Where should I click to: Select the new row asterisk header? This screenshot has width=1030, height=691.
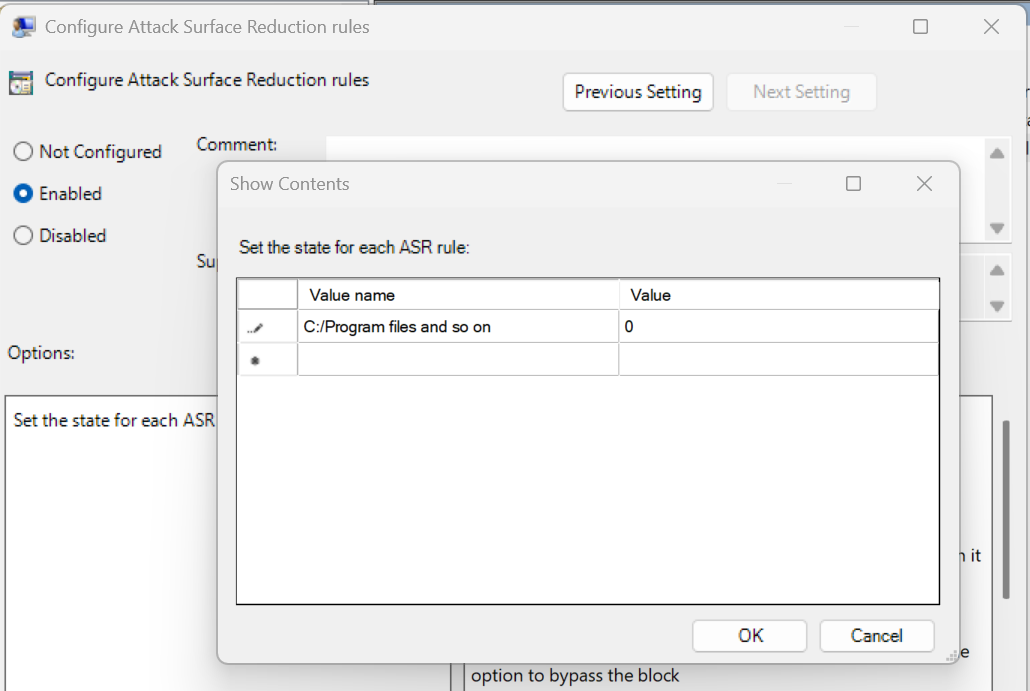[x=267, y=359]
